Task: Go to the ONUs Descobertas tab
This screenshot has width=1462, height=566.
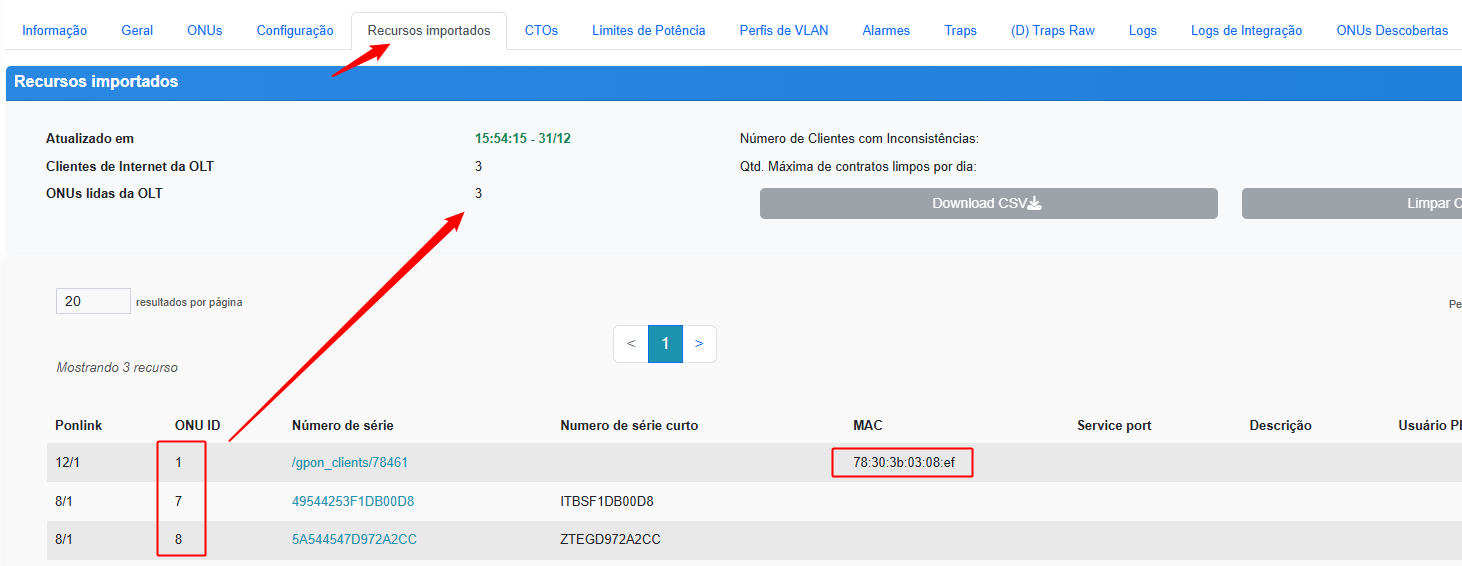Action: click(1392, 30)
